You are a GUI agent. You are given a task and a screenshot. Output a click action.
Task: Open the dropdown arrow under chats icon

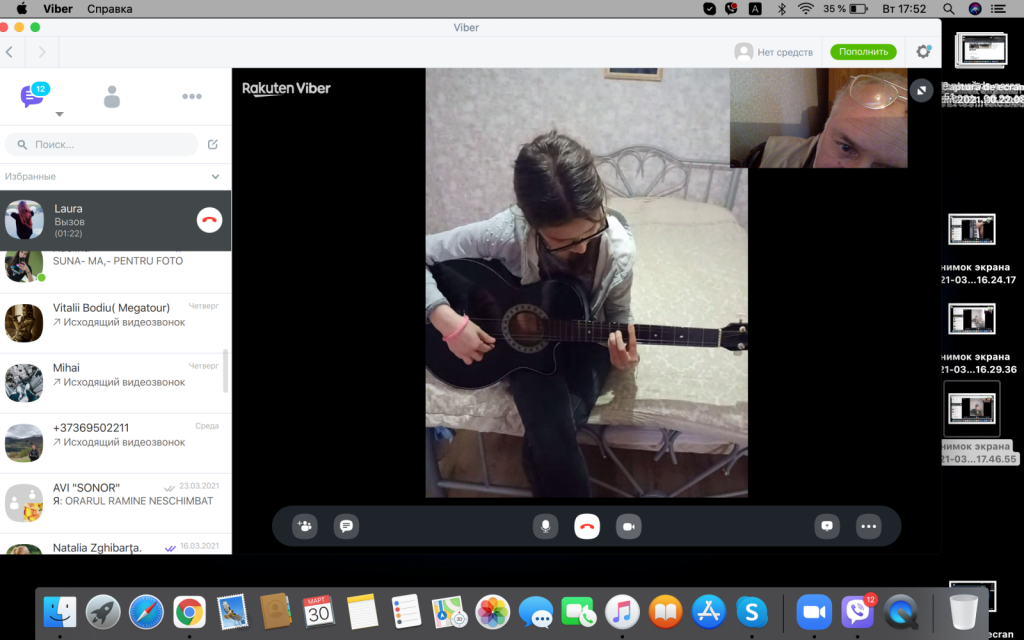click(59, 115)
